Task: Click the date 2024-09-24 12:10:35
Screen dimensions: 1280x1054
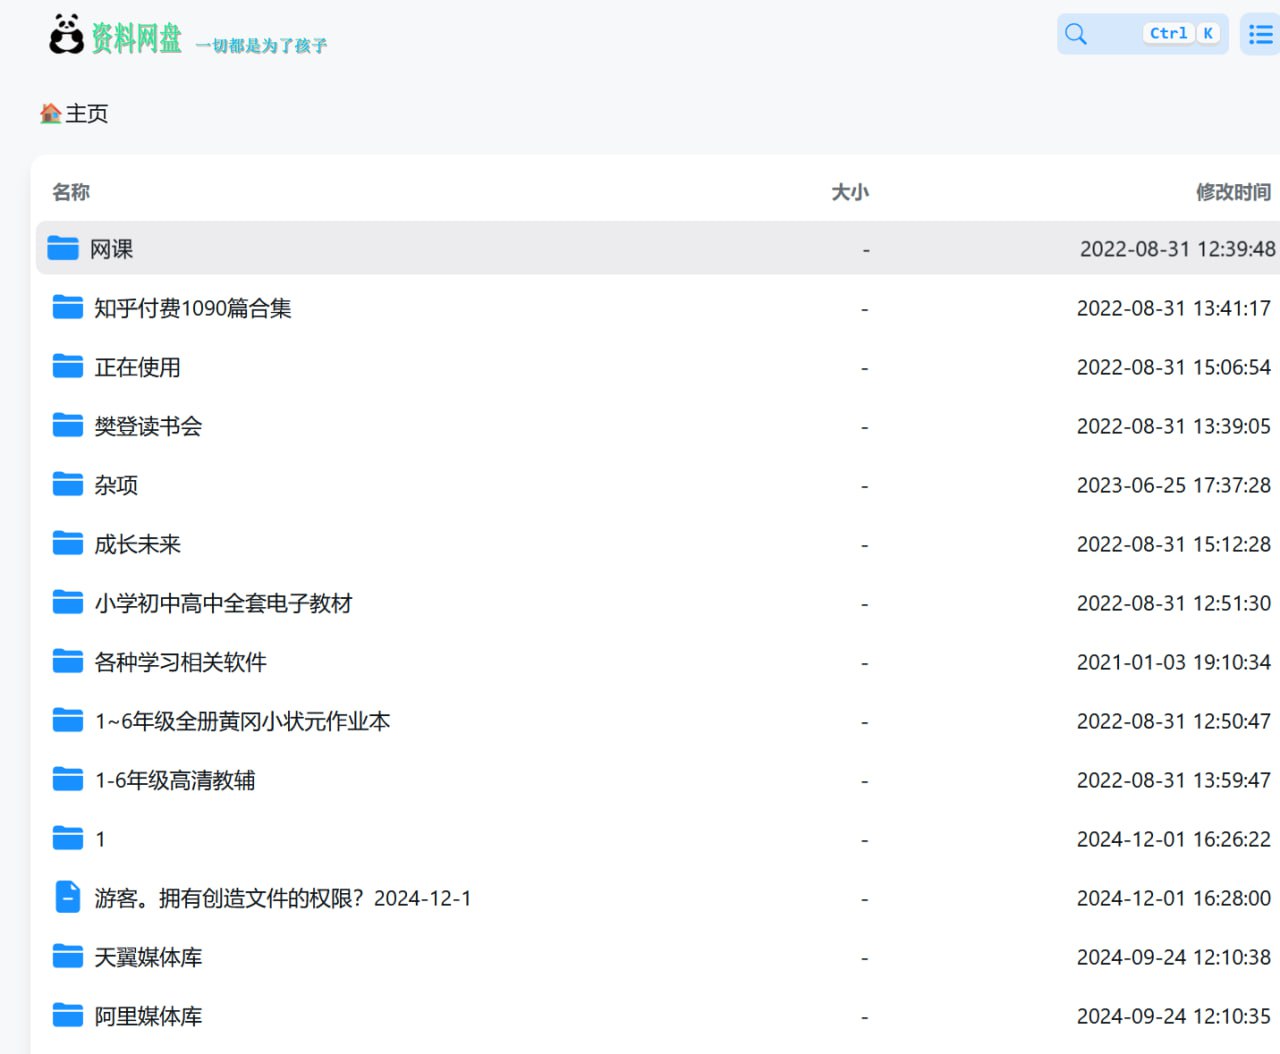Action: tap(1173, 1016)
